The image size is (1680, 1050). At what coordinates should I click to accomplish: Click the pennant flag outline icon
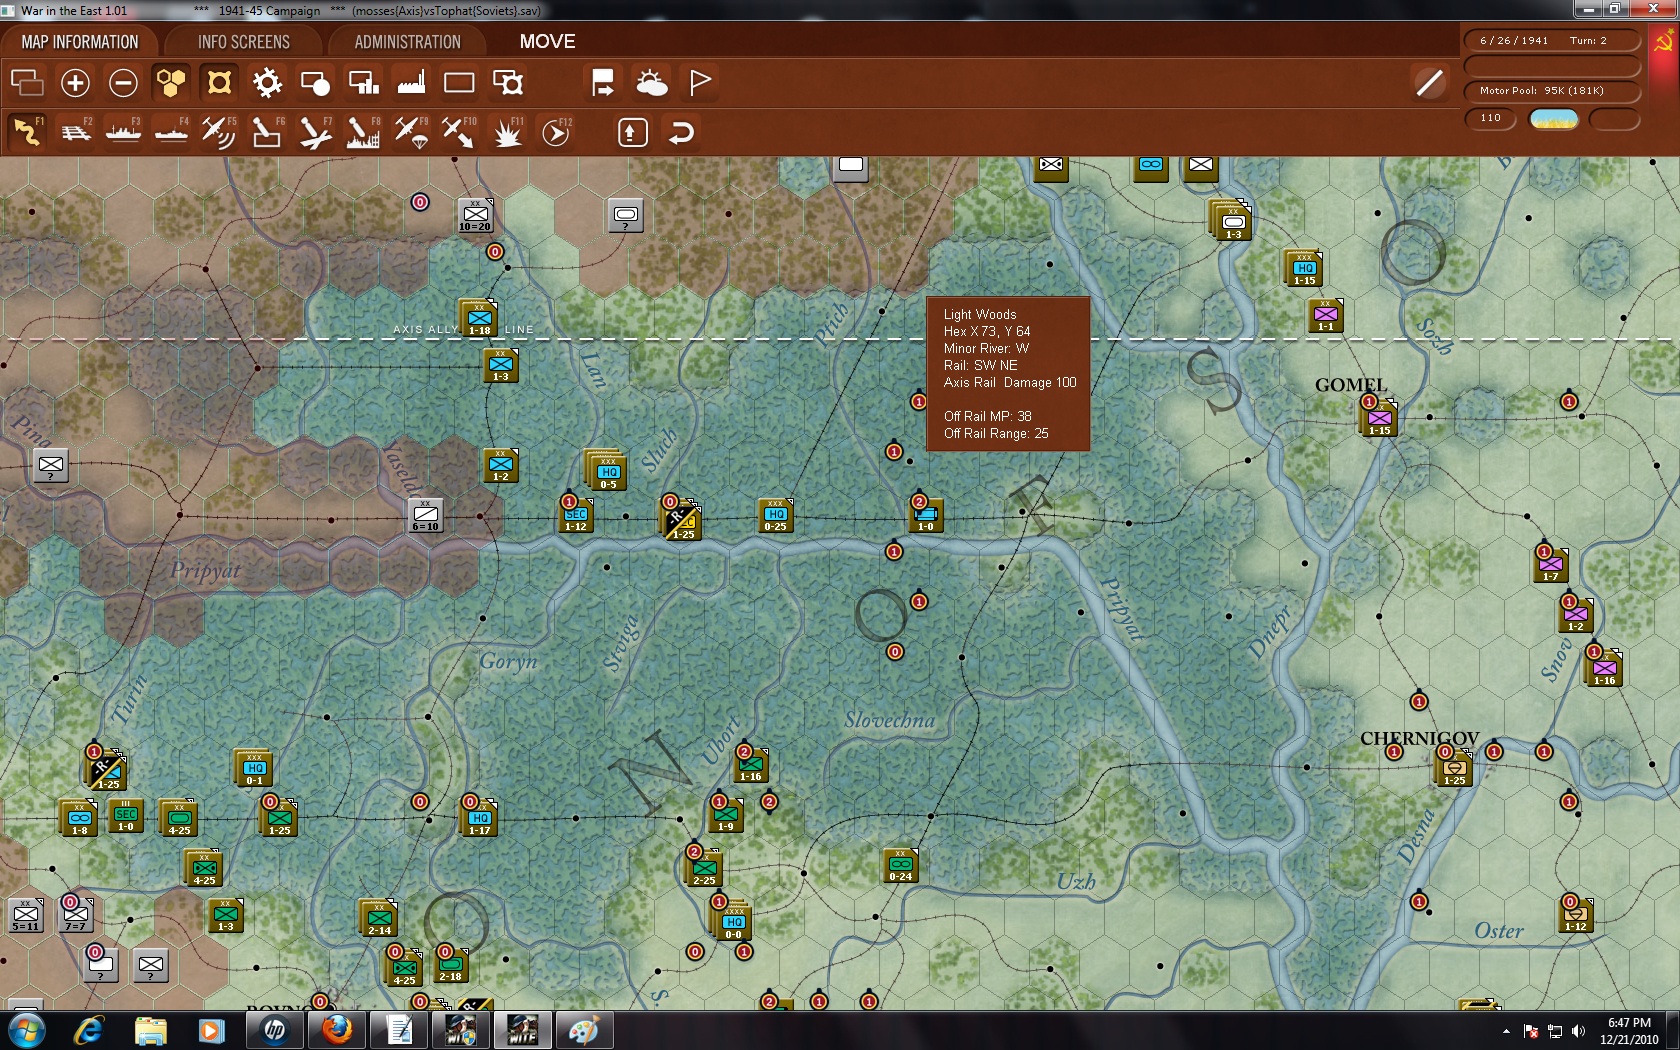coord(700,82)
